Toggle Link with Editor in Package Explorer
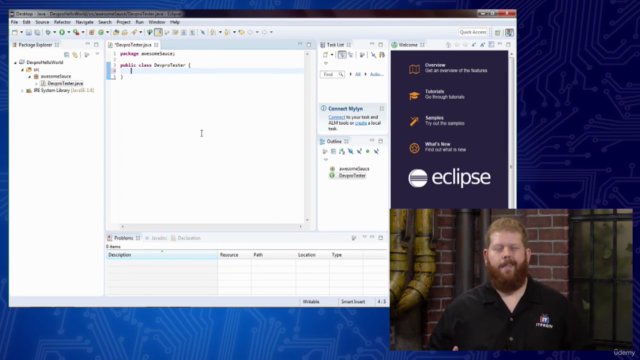640x360 pixels. pyautogui.click(x=75, y=54)
